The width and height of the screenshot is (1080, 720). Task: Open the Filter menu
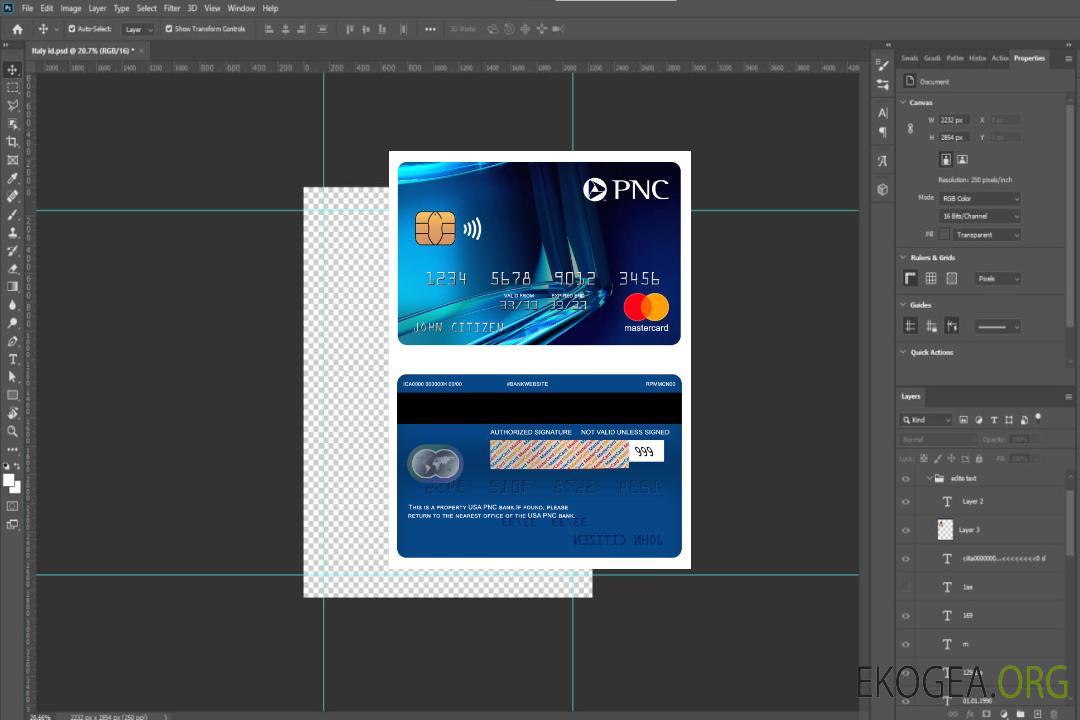coord(172,8)
